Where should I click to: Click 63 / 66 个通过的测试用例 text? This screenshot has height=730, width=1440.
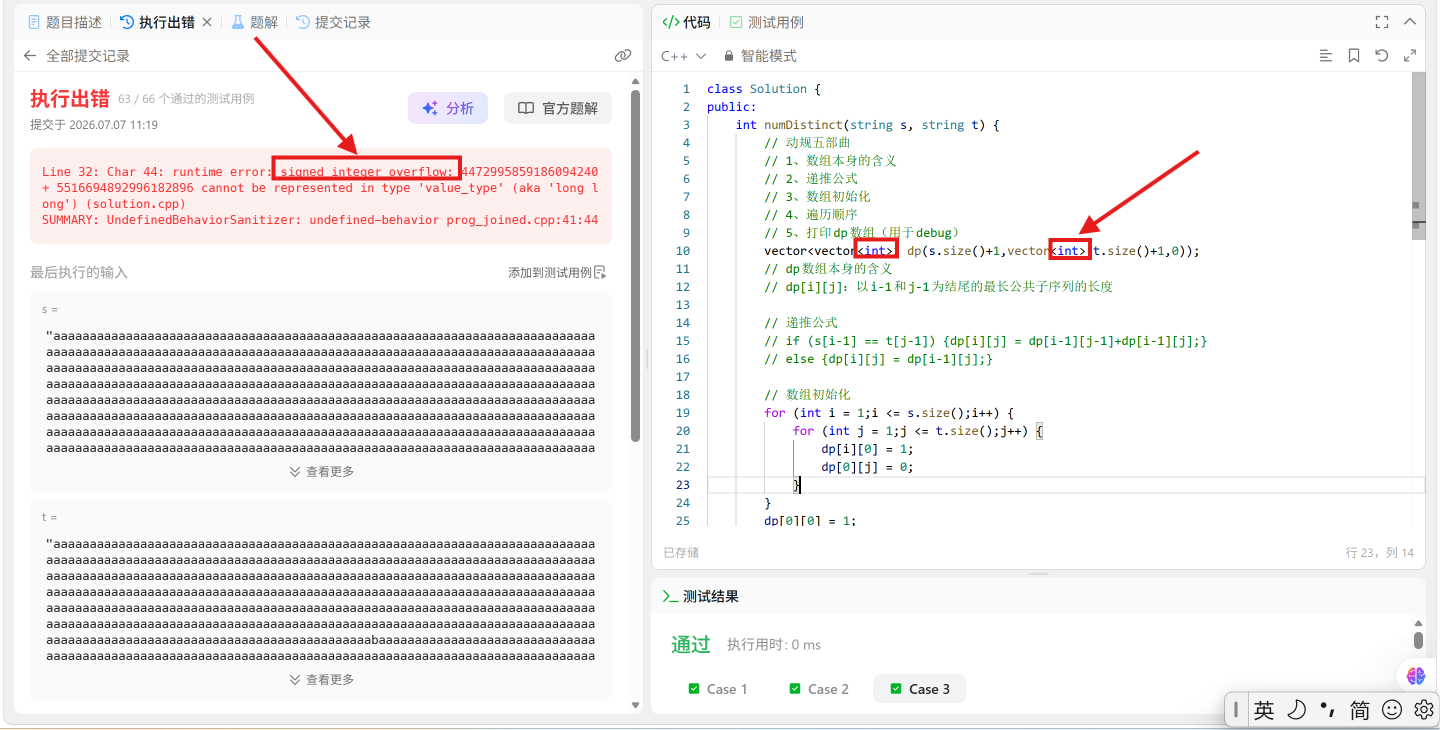pyautogui.click(x=186, y=99)
